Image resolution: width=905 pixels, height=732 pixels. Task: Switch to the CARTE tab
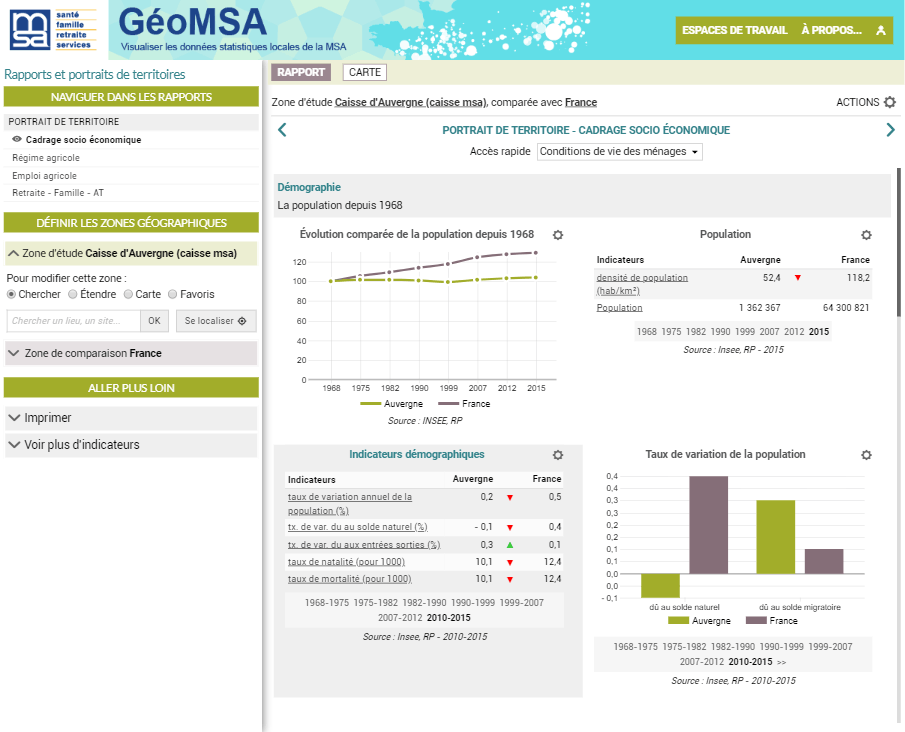click(365, 72)
